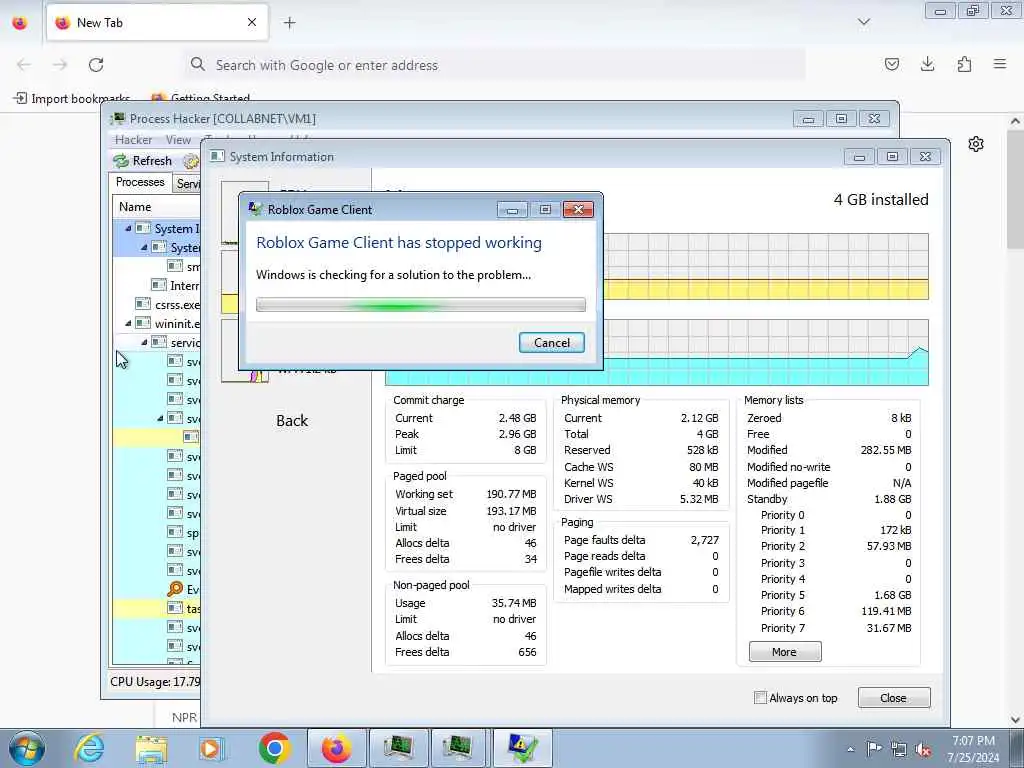Switch to the Processes tab
This screenshot has height=768, width=1024.
[x=140, y=182]
